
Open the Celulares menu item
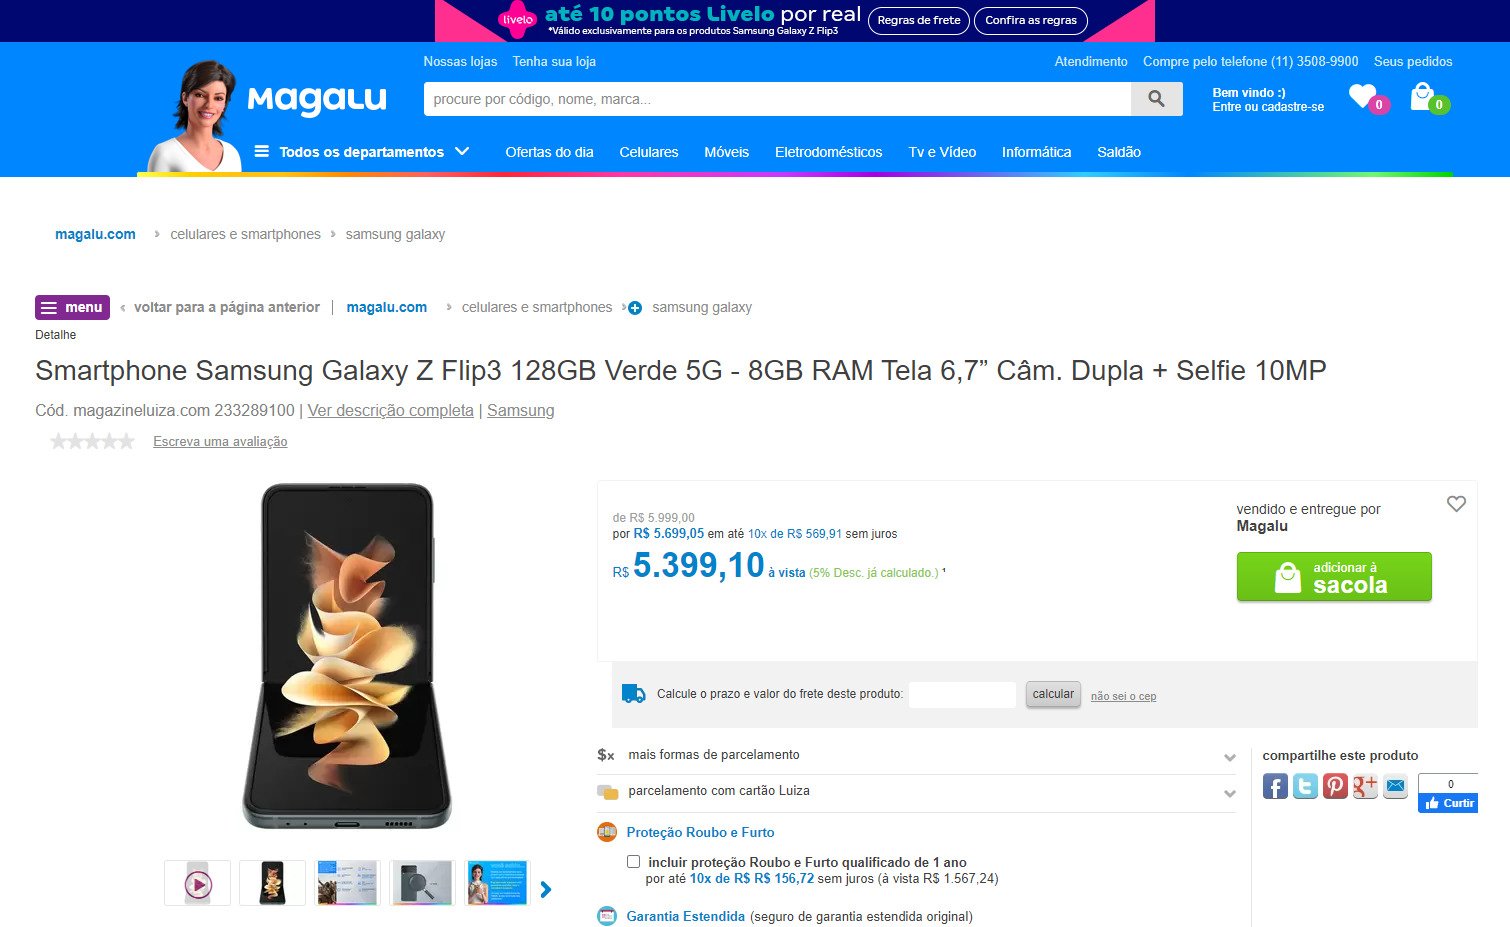click(649, 152)
